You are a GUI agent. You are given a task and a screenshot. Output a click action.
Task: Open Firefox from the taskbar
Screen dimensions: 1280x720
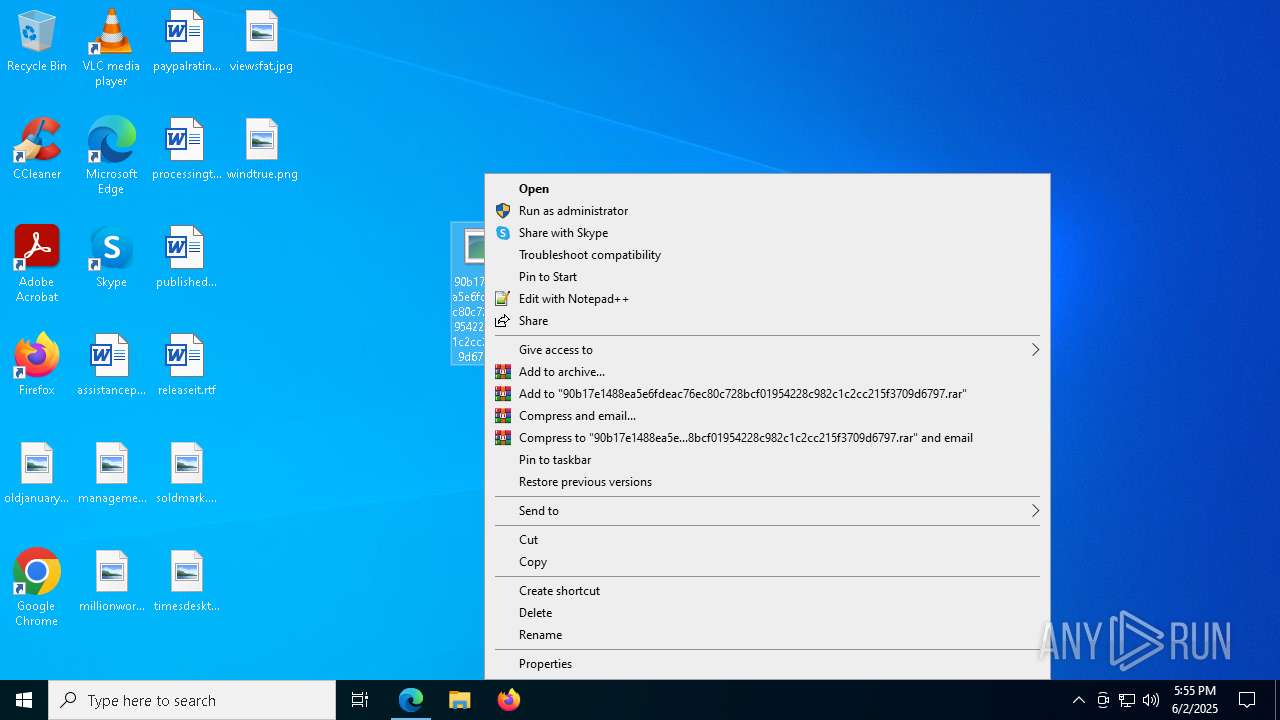(x=509, y=700)
